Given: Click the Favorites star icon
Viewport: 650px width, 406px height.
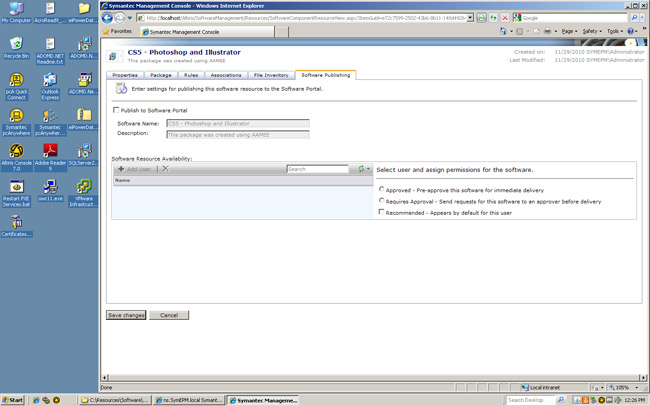Looking at the screenshot, I should click(x=106, y=32).
